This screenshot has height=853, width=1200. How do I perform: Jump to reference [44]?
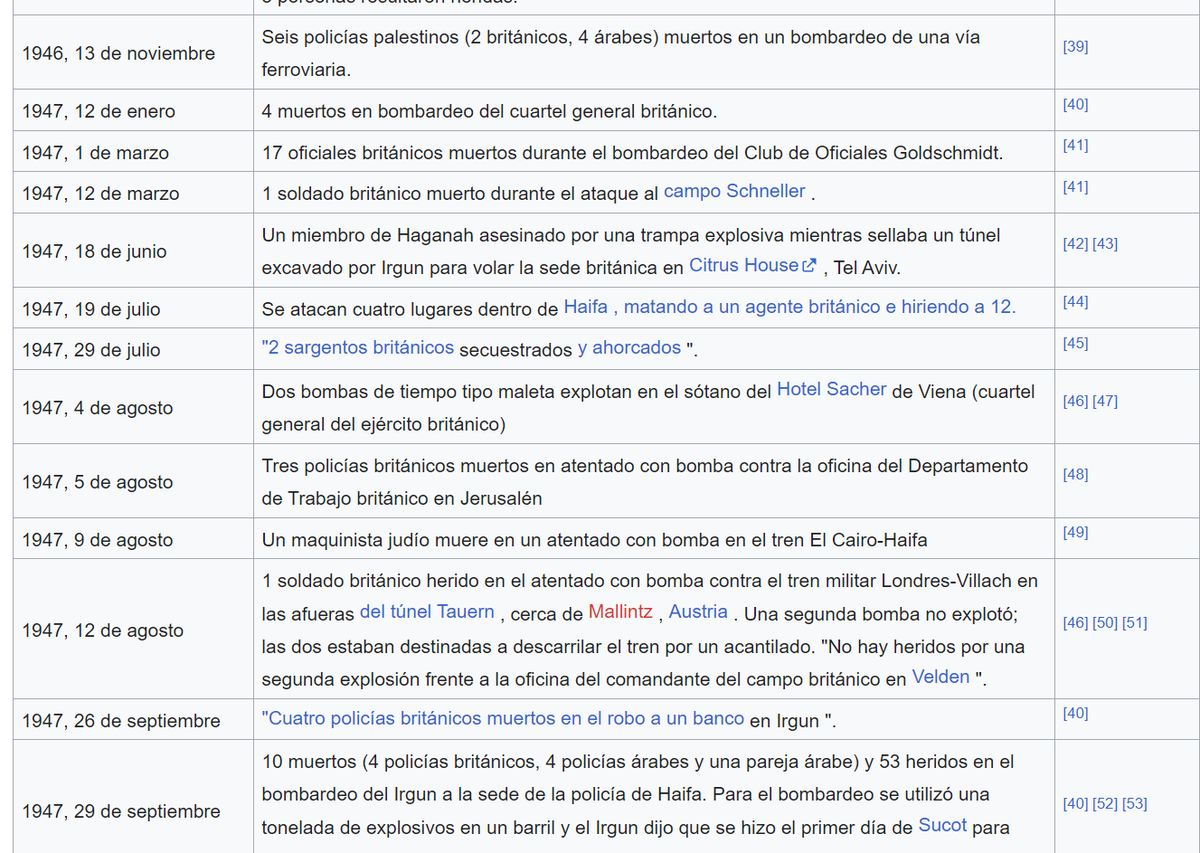[1075, 302]
